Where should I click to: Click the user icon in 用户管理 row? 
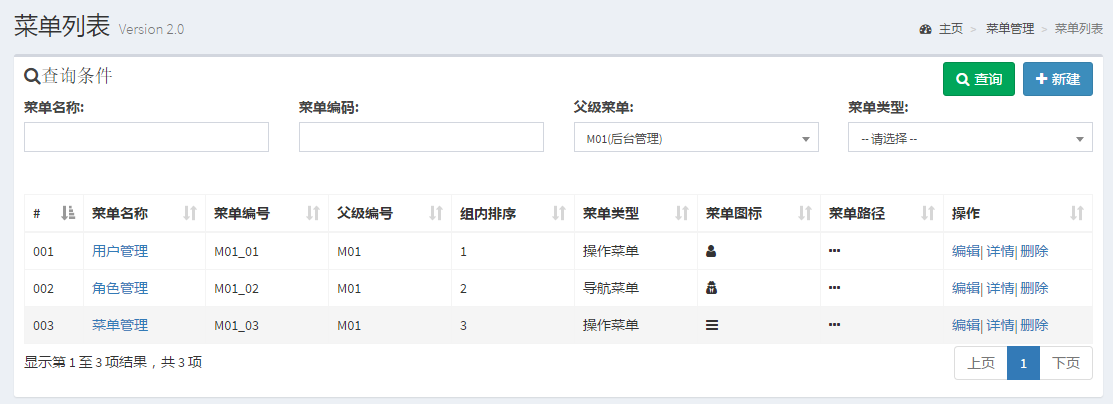[x=711, y=251]
